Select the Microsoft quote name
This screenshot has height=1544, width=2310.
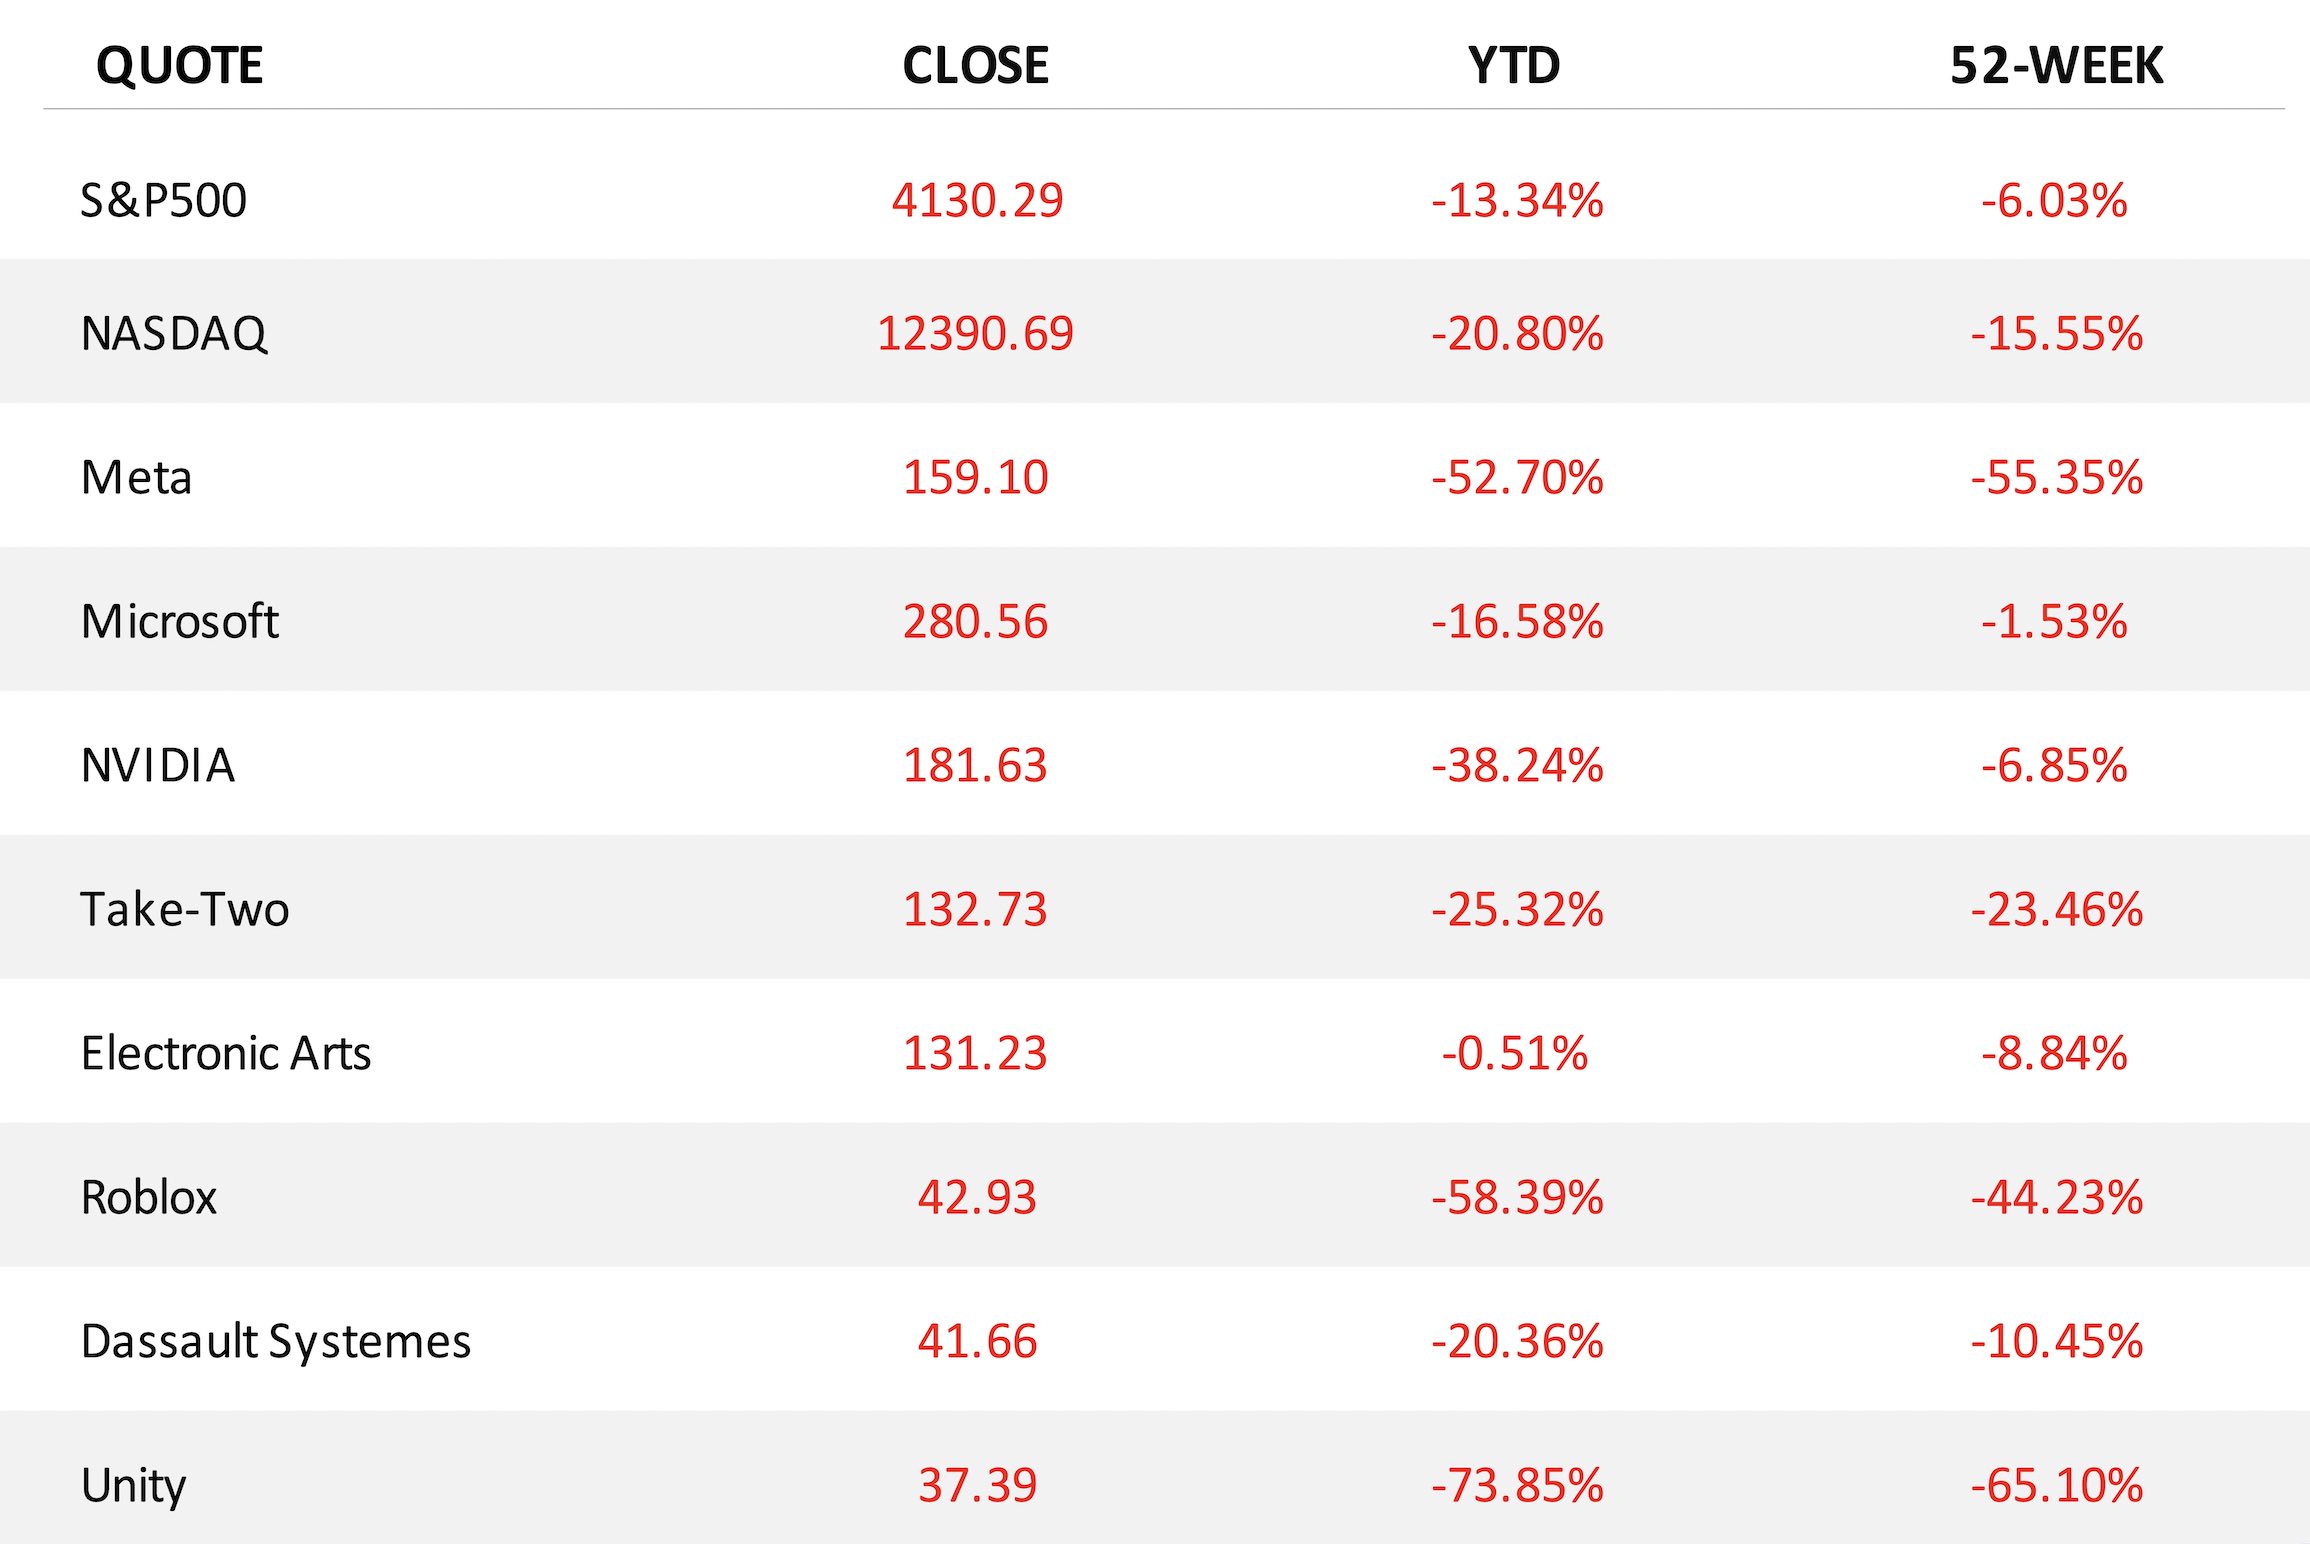[179, 621]
